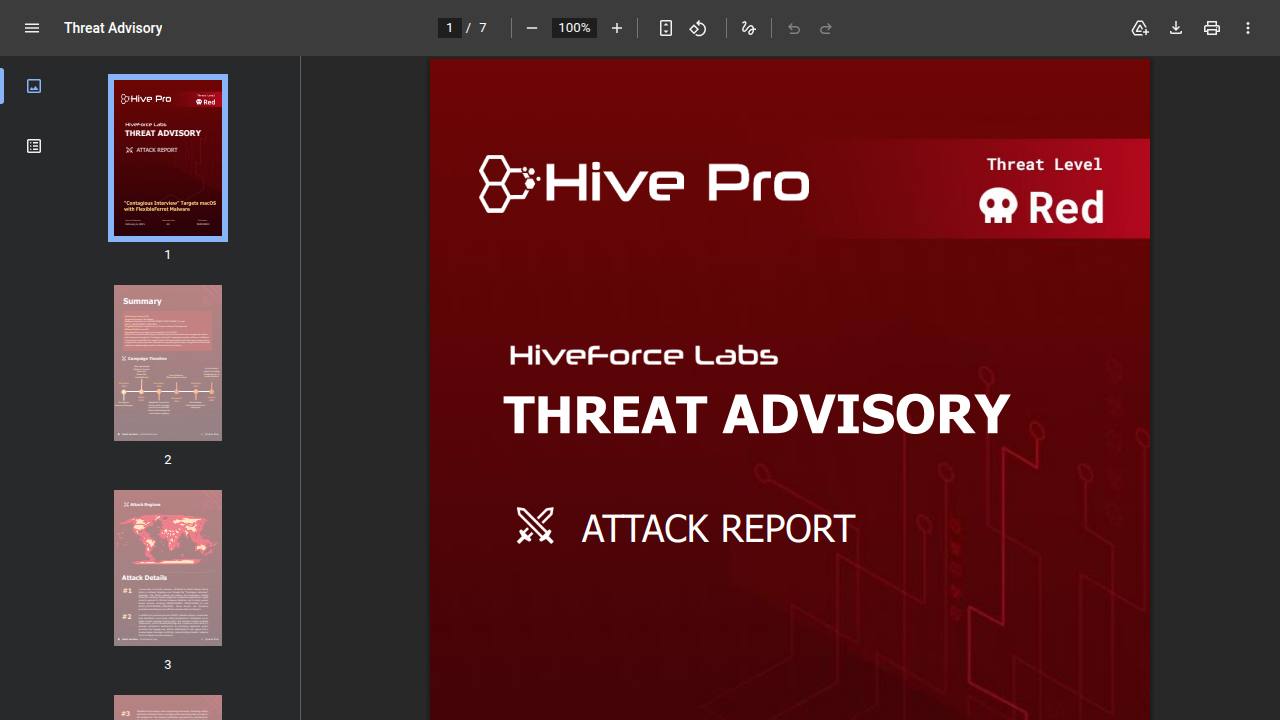1280x720 pixels.
Task: Open the page 2 Summary thumbnail
Action: pyautogui.click(x=168, y=363)
